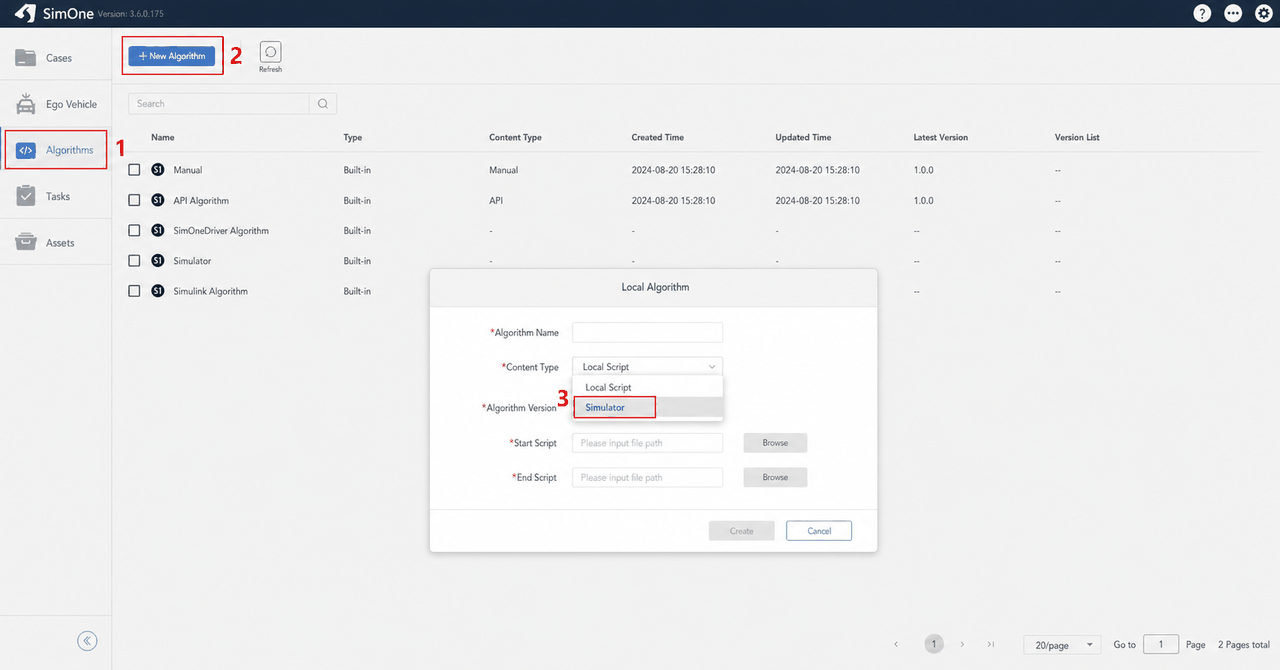
Task: Open the 20/page size dropdown
Action: click(x=1062, y=645)
